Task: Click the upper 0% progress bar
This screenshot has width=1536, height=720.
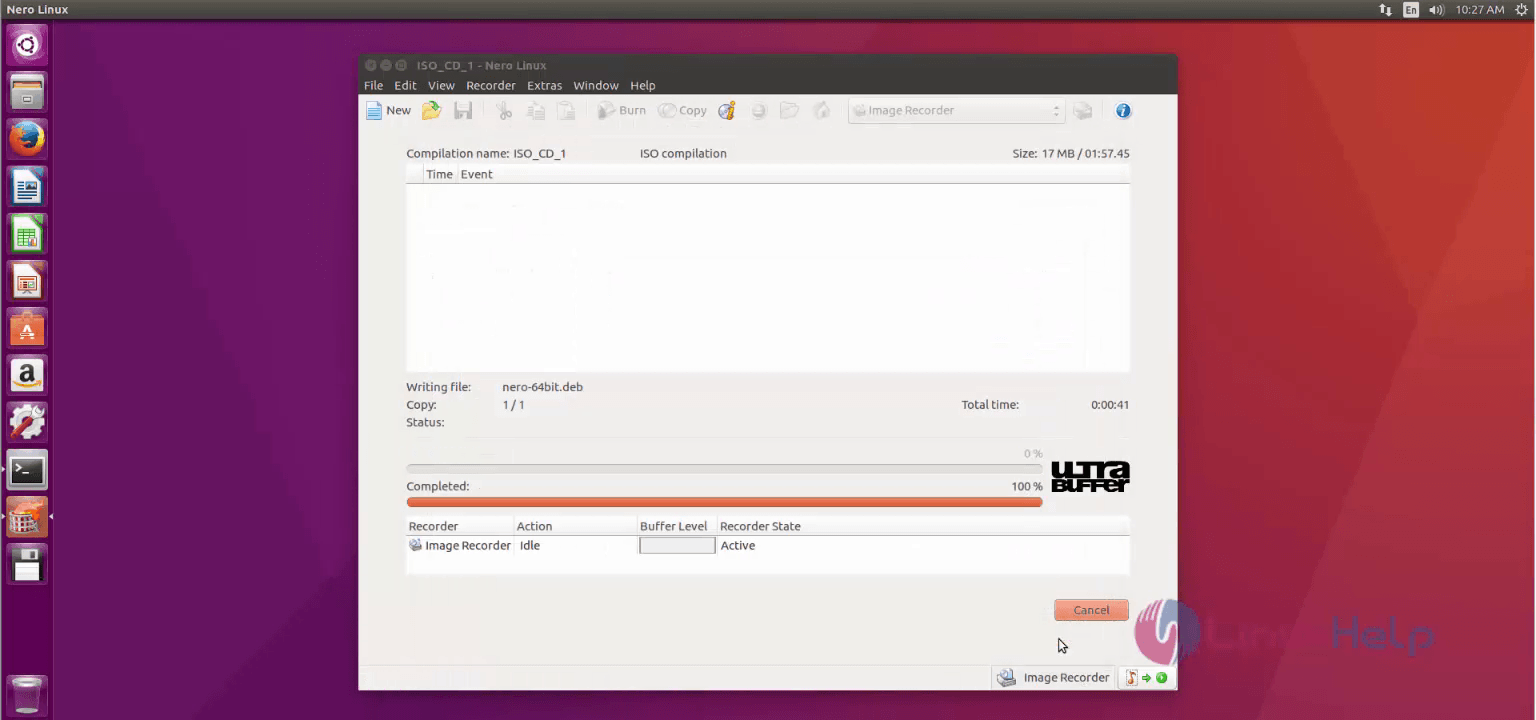Action: coord(724,468)
